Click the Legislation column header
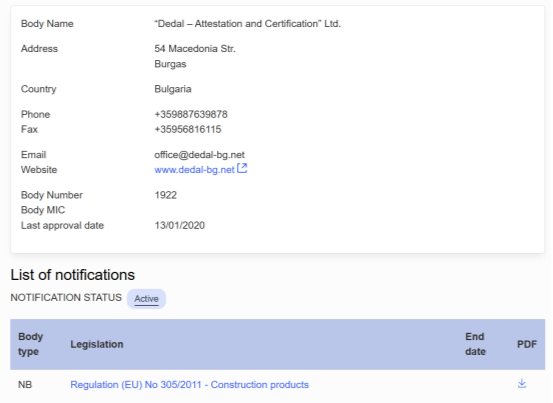 coord(97,344)
